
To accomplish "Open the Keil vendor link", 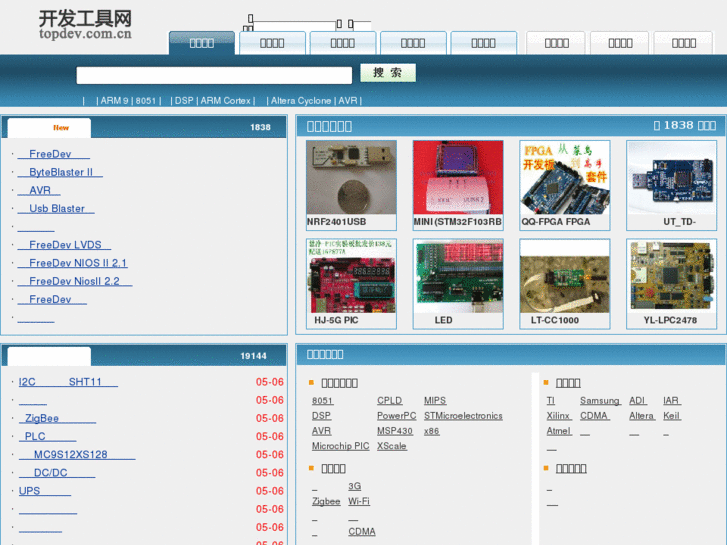I will click(672, 416).
